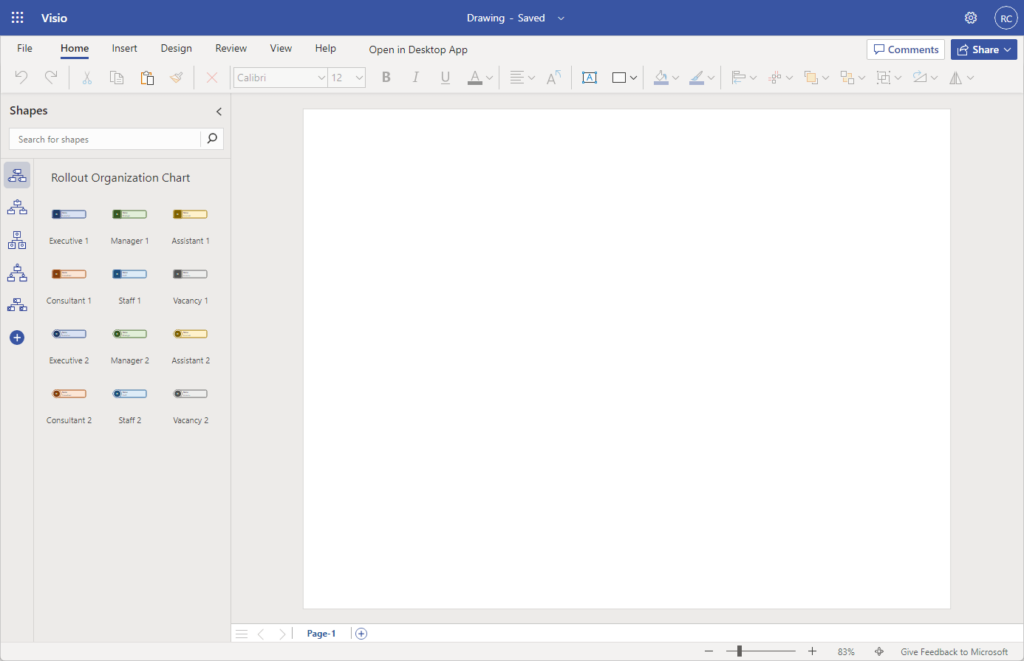Go to the next page arrow

pos(281,634)
